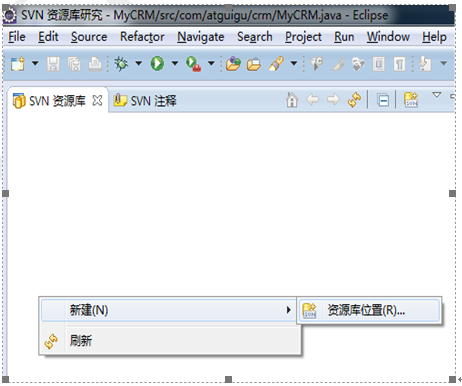Click the Mark Occurrences pencil icon
The height and width of the screenshot is (386, 462).
(x=337, y=64)
